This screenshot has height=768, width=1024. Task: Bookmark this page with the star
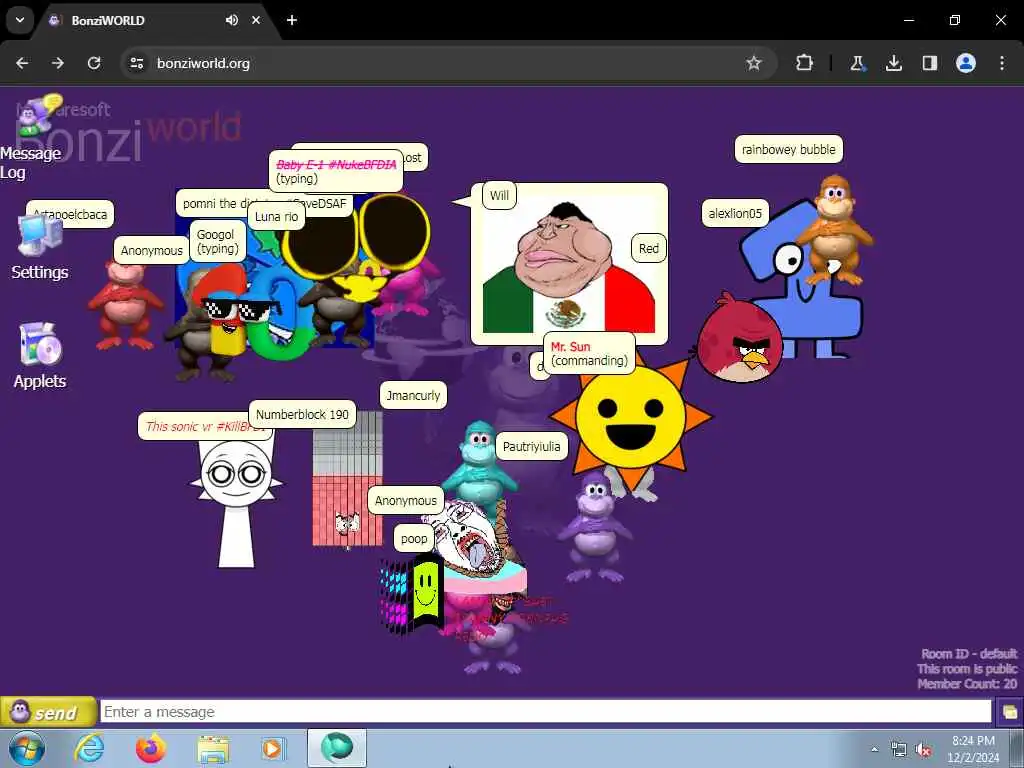coord(754,63)
